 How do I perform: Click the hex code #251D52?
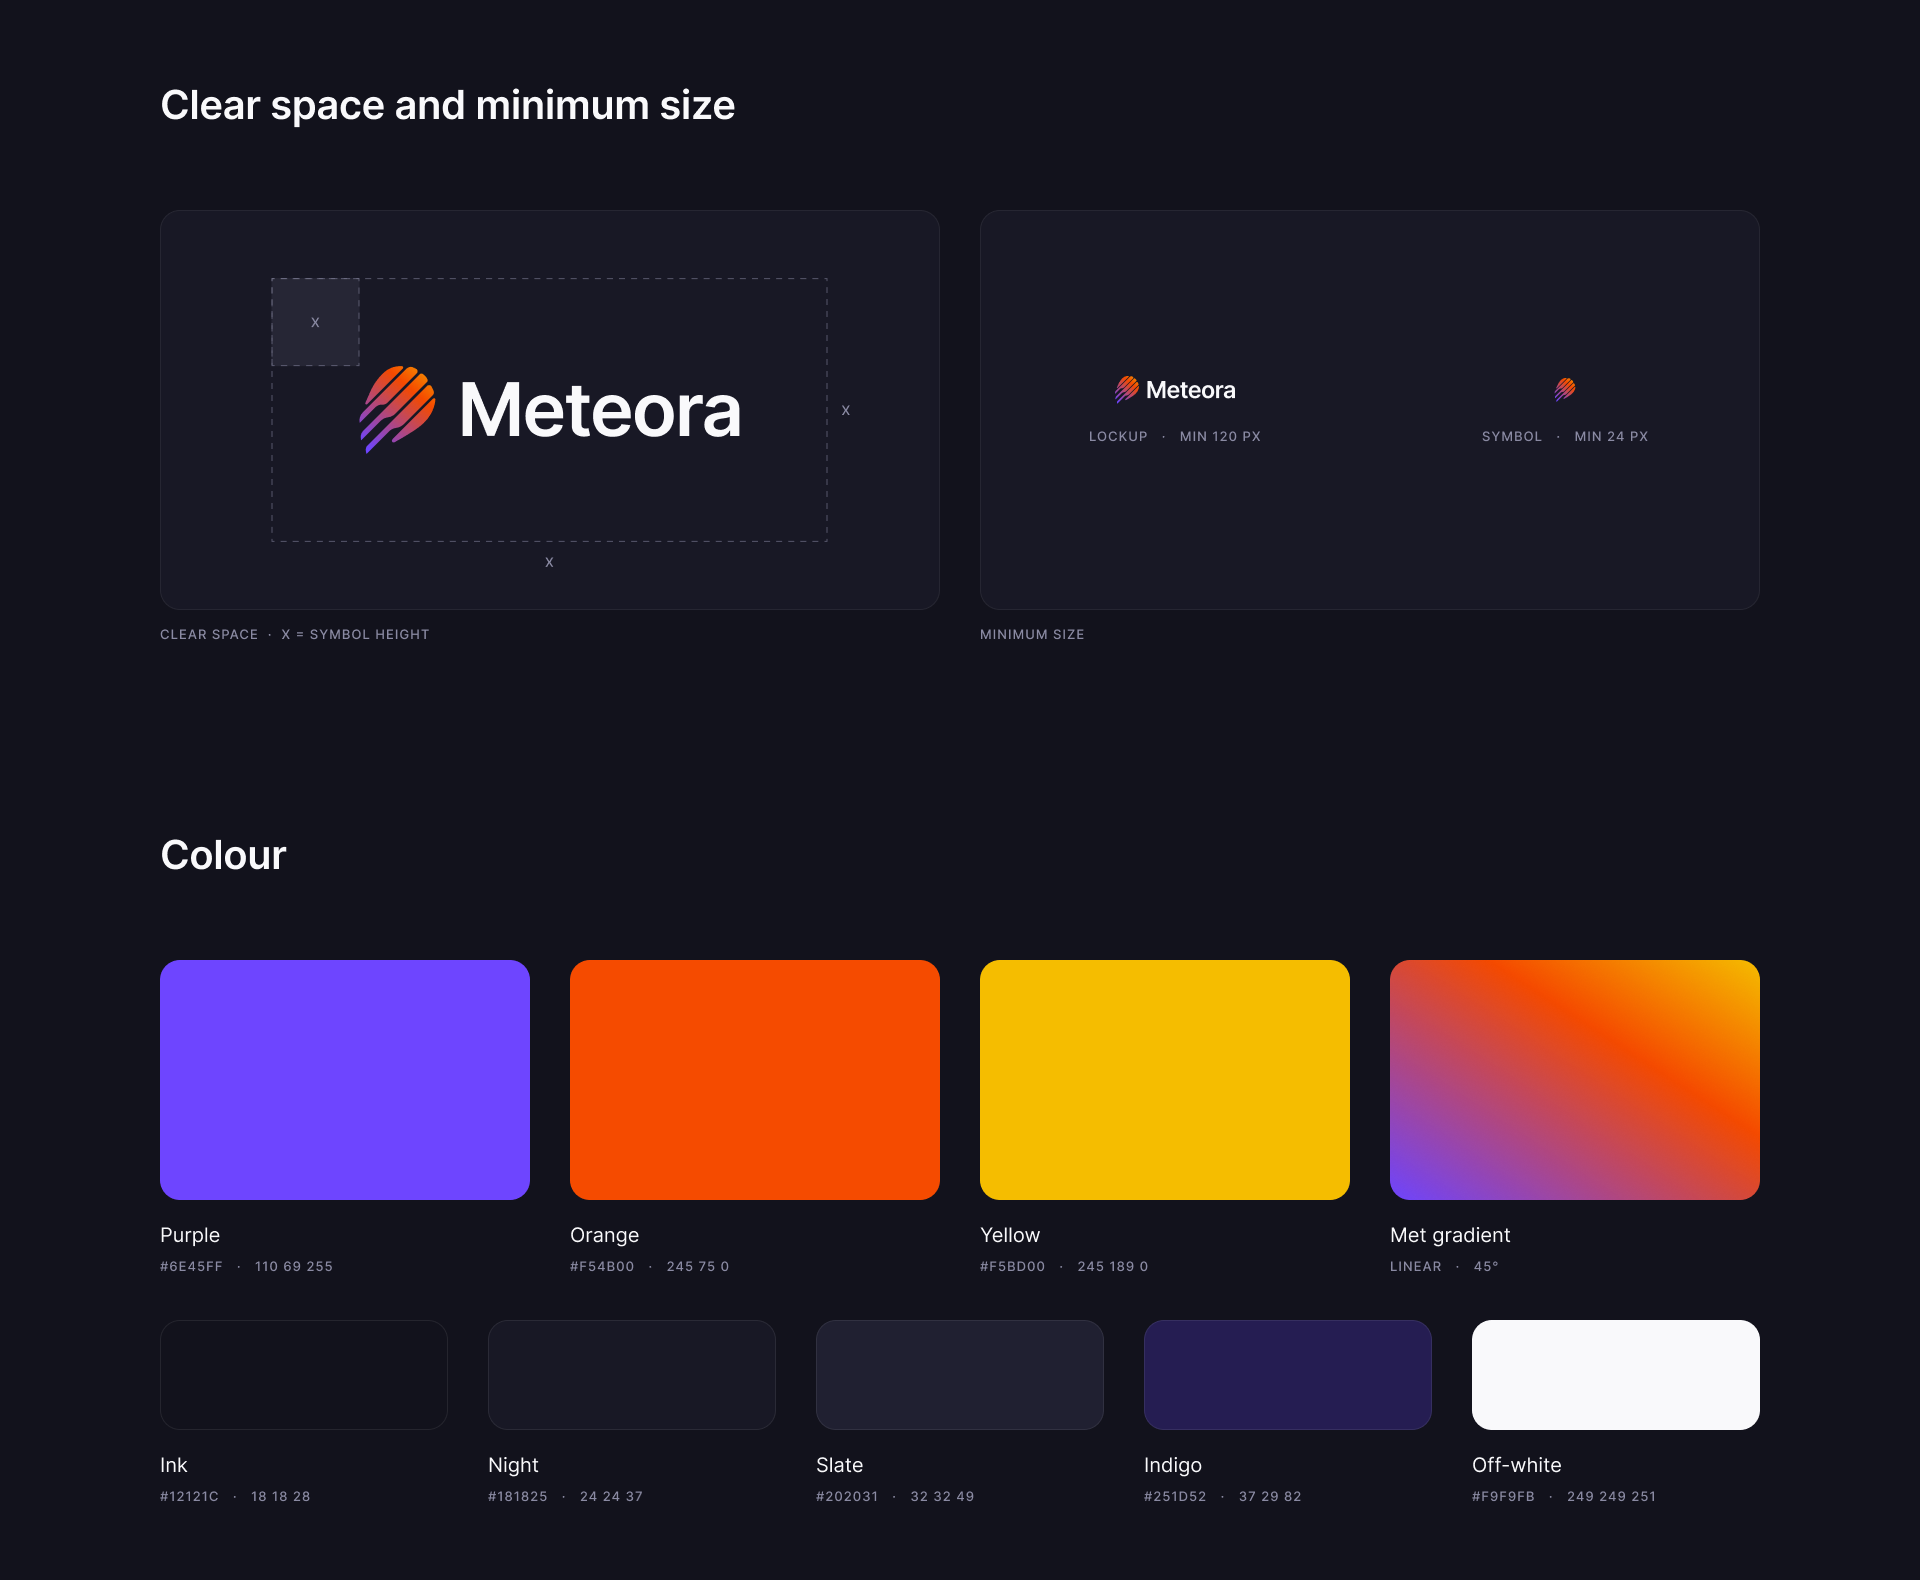pos(1175,1496)
